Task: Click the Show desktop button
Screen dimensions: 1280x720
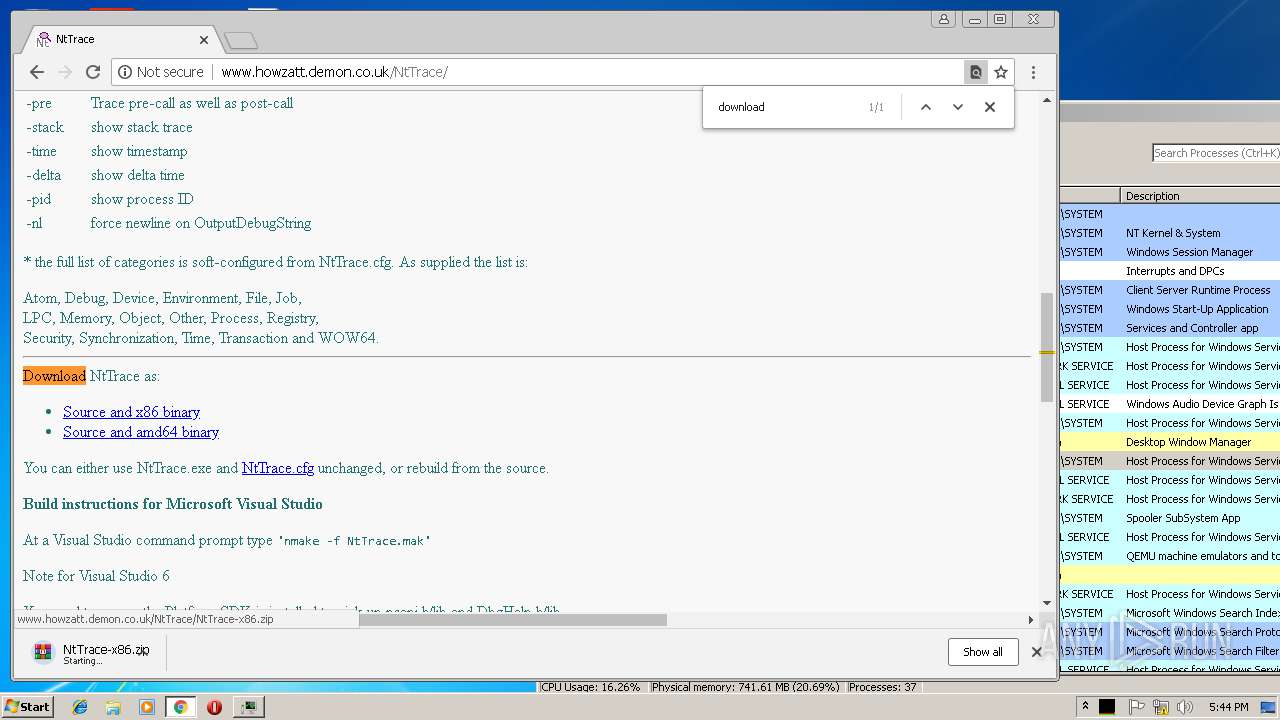Action: 1270,707
